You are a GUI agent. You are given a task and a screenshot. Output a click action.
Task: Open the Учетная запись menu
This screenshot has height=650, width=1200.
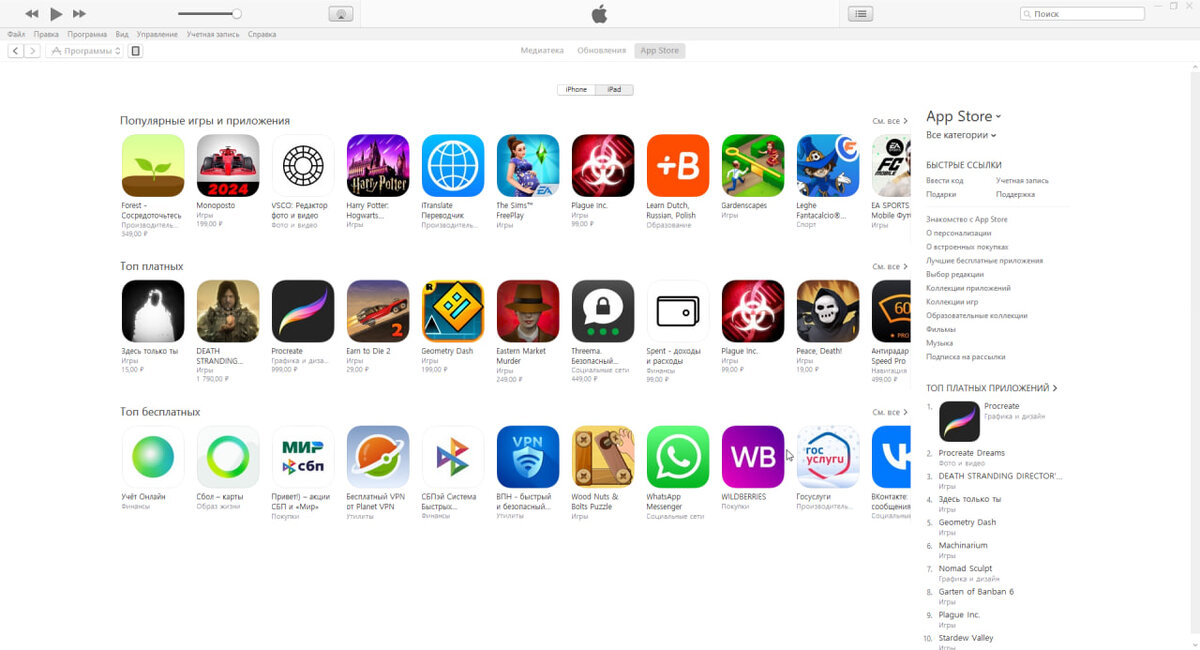pyautogui.click(x=214, y=34)
